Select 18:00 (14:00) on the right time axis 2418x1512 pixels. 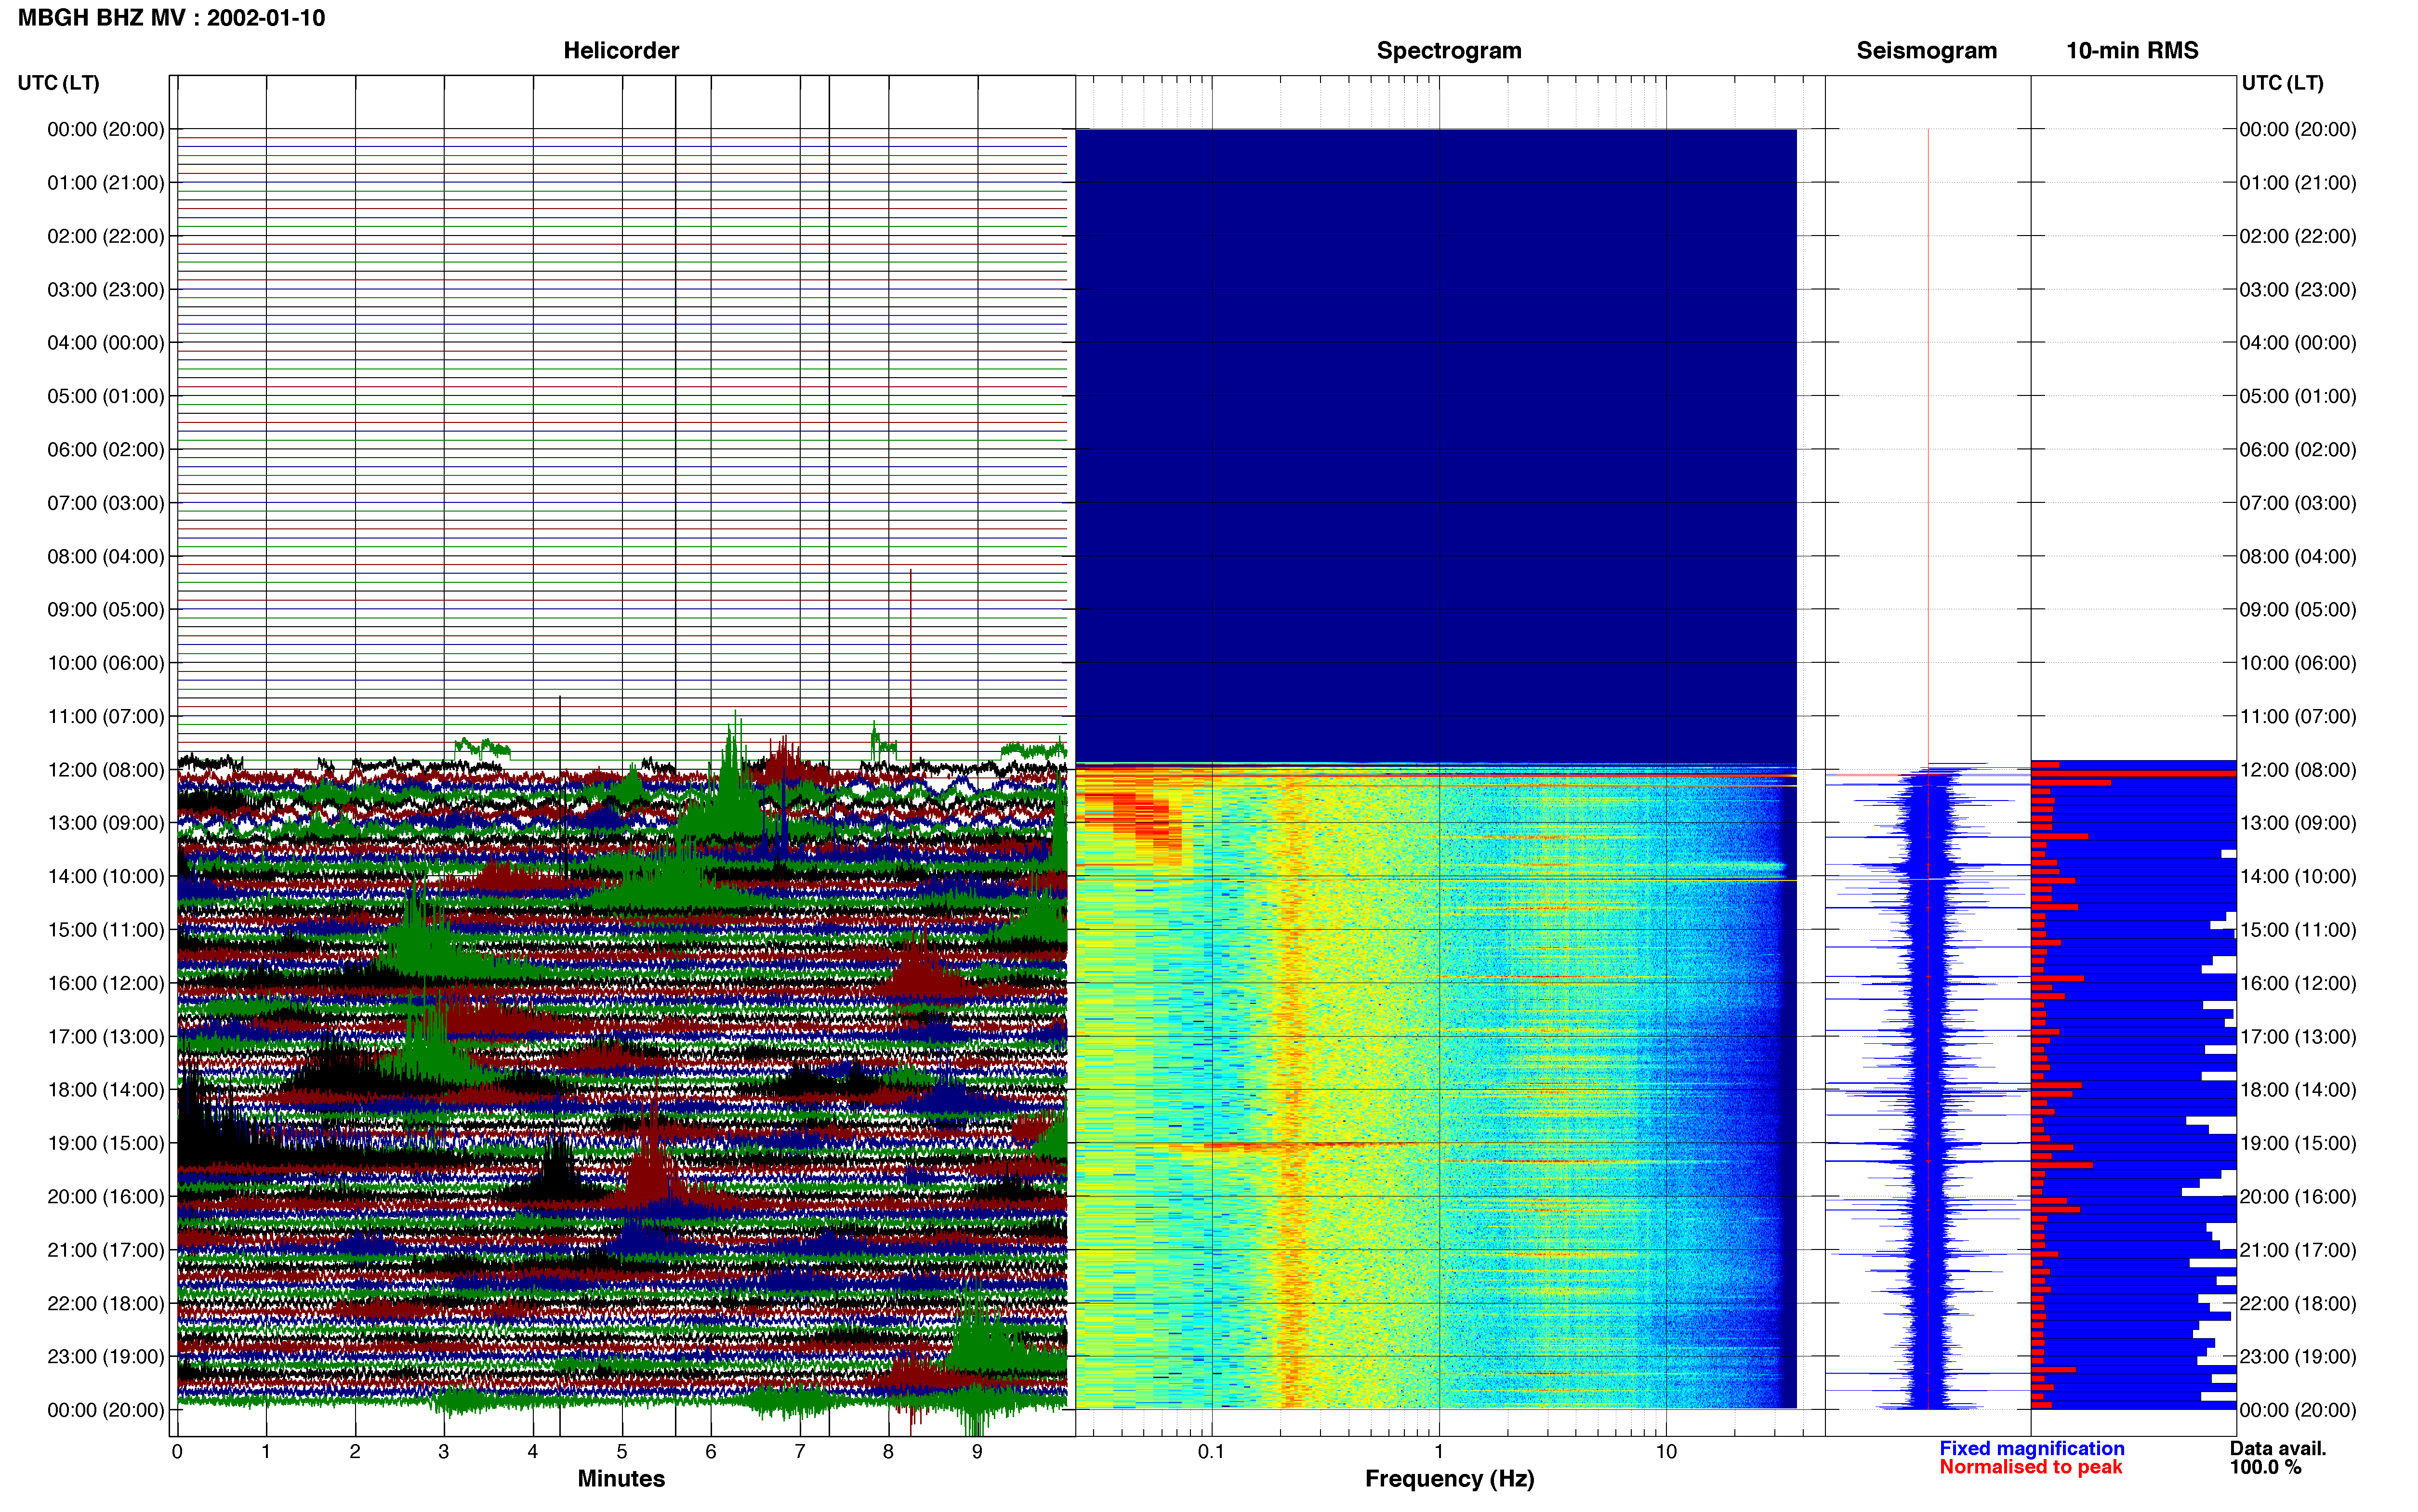click(x=2298, y=1090)
